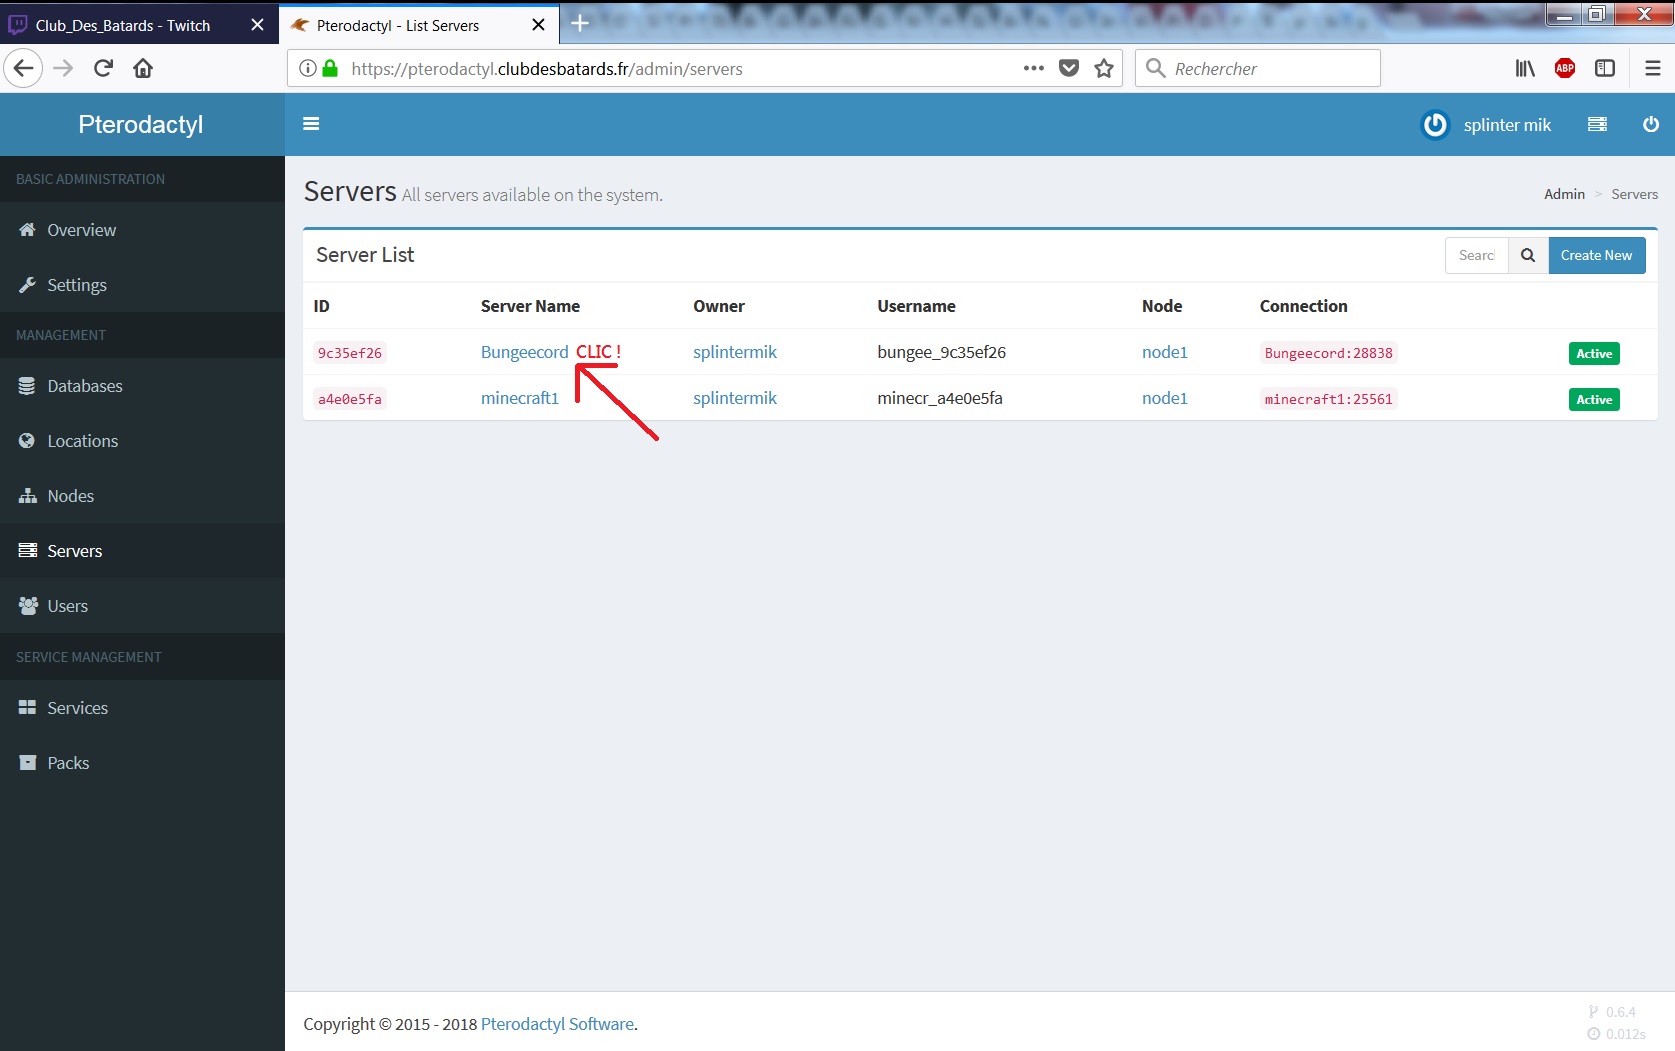Open the Firefox Library icon
The width and height of the screenshot is (1675, 1051).
pos(1525,68)
